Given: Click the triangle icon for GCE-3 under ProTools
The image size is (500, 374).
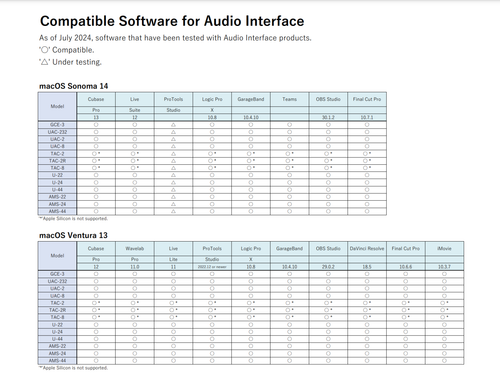Looking at the screenshot, I should pyautogui.click(x=173, y=125).
